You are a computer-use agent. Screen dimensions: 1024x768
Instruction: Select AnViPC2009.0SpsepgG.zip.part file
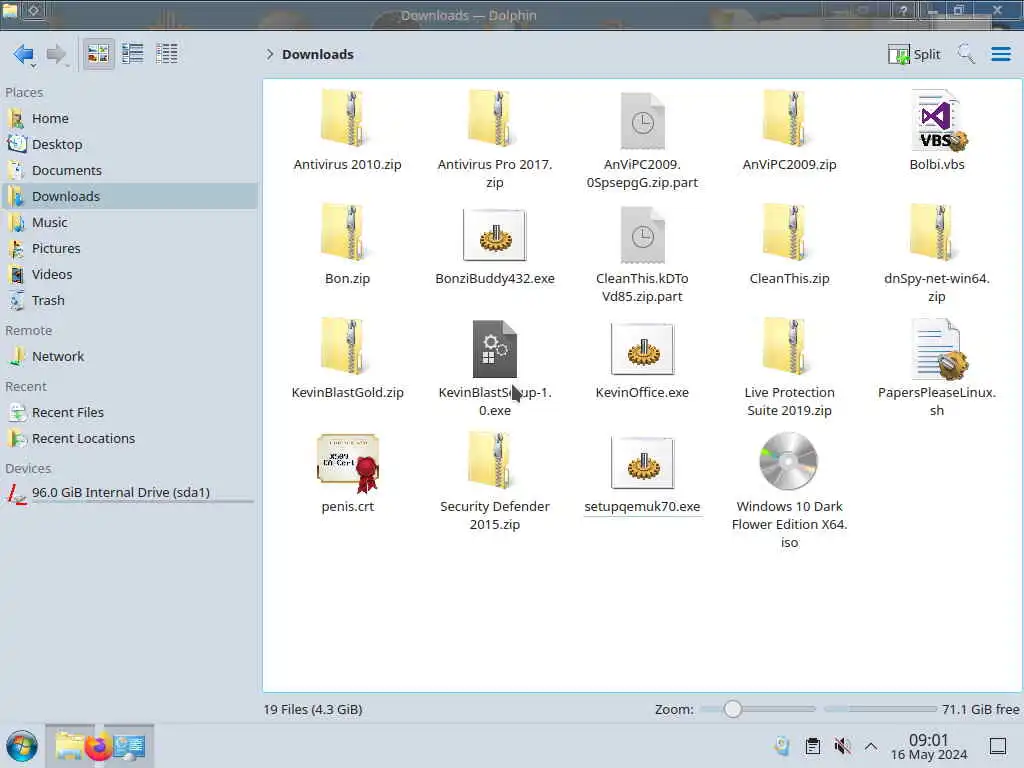click(x=642, y=138)
